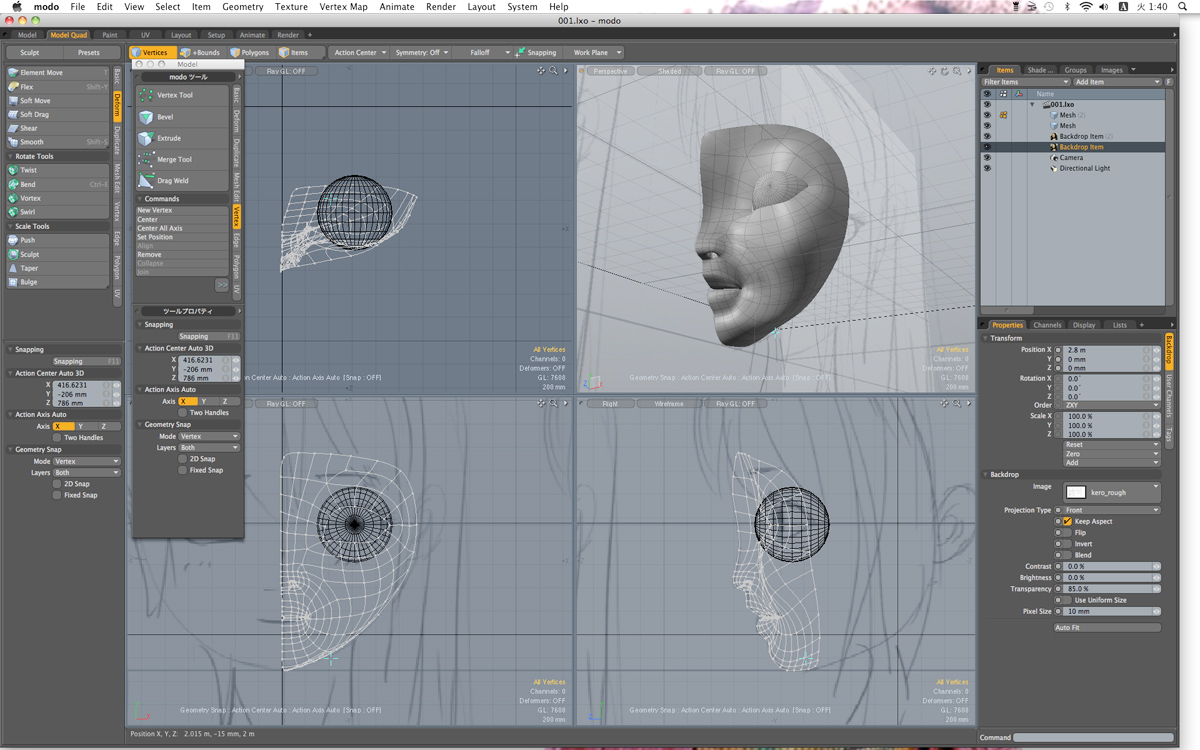Screen dimensions: 1200x750
Task: Click the Transparency value field
Action: [x=1107, y=589]
